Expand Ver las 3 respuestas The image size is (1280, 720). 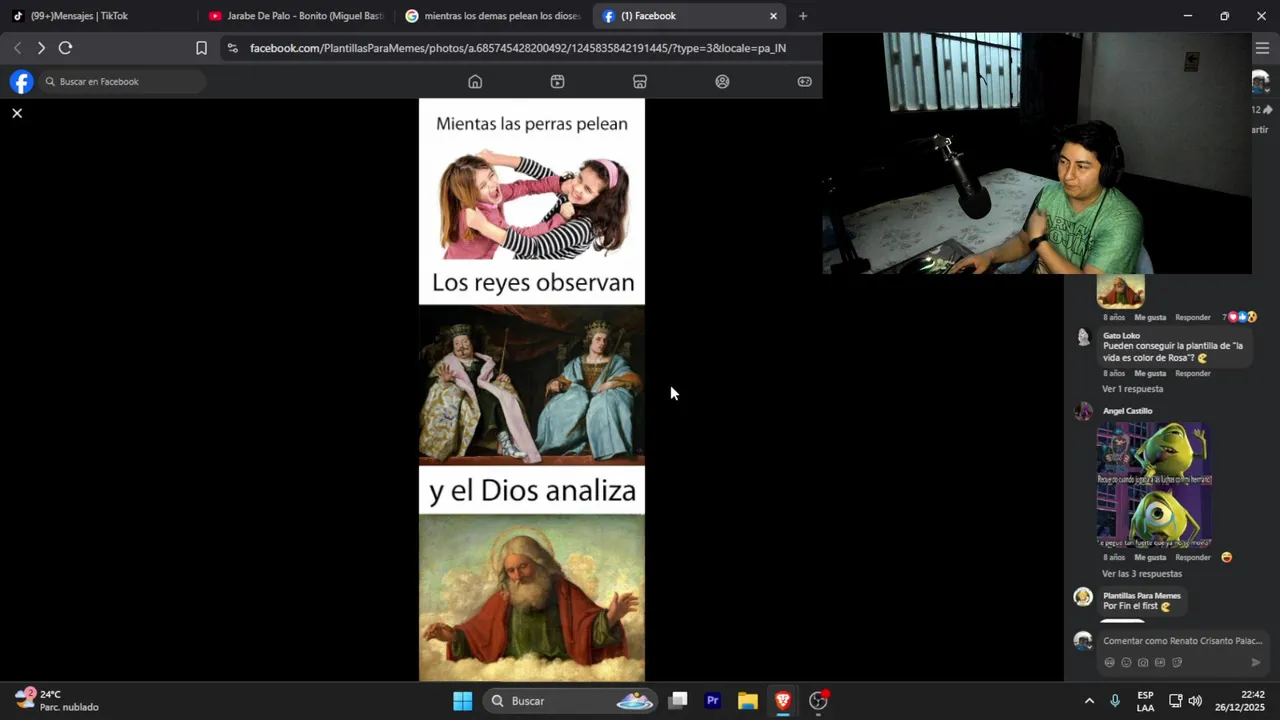tap(1142, 574)
